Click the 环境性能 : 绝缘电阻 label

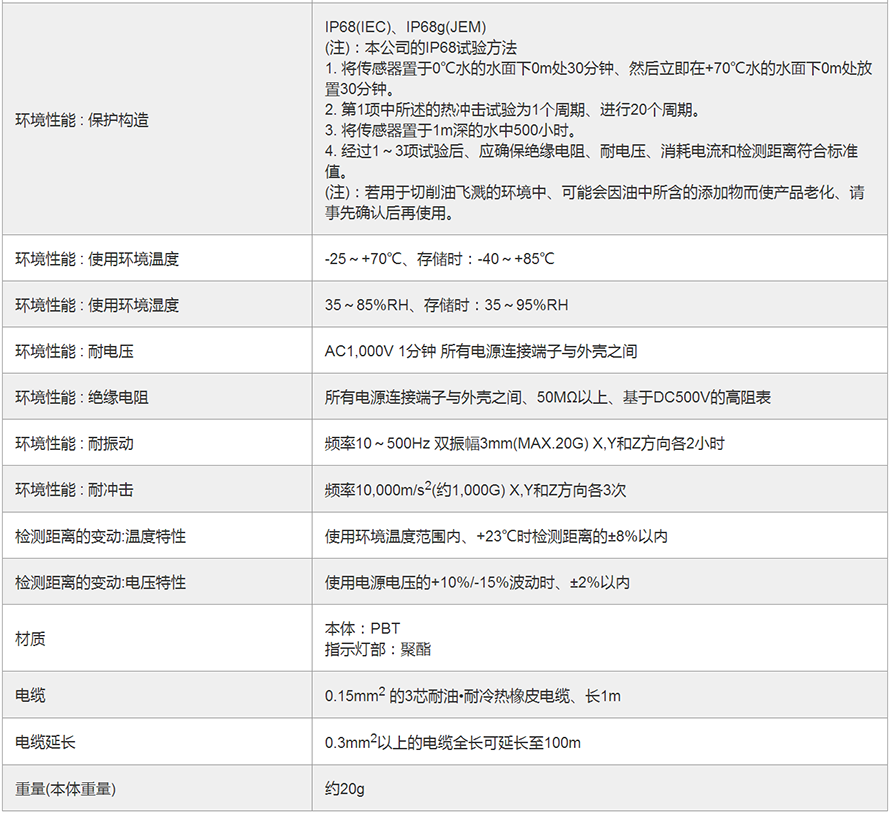tap(82, 397)
